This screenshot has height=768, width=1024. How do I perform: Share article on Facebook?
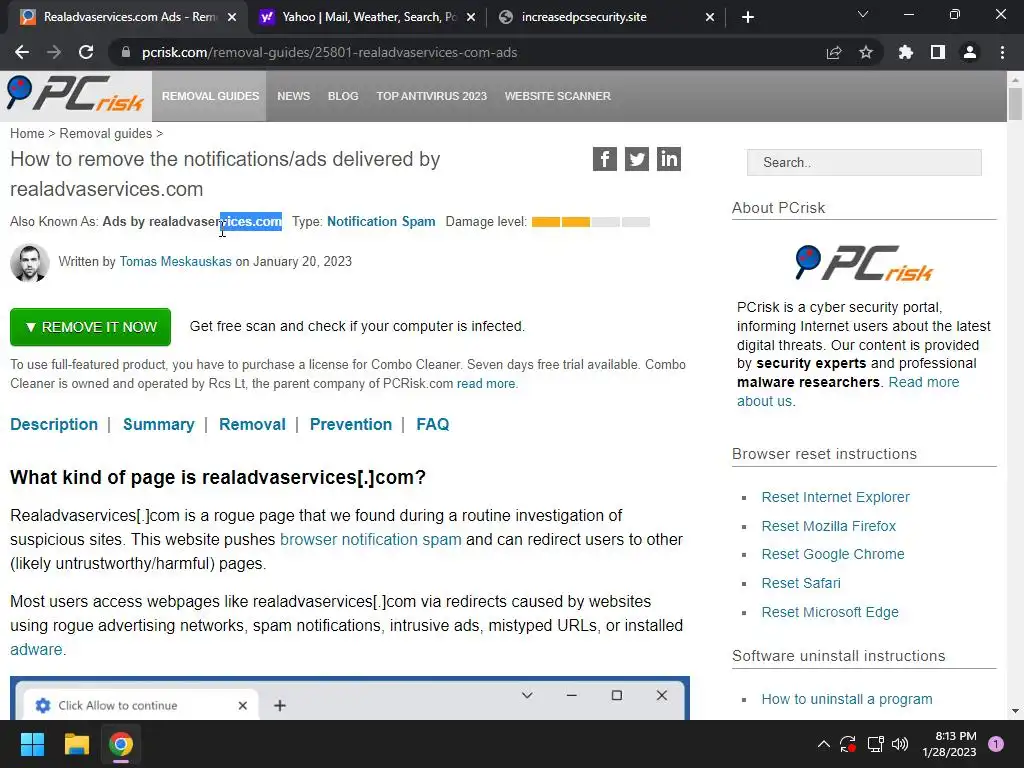(605, 159)
